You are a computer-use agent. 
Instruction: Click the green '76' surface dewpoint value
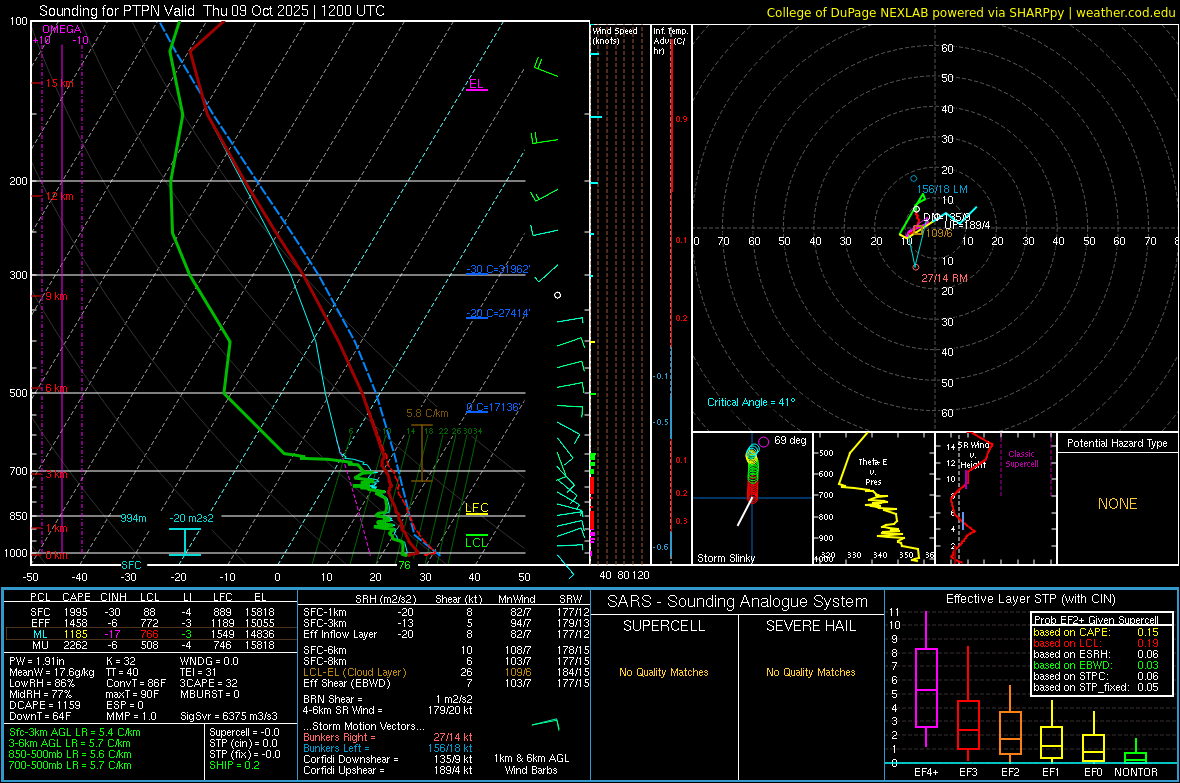pyautogui.click(x=404, y=565)
